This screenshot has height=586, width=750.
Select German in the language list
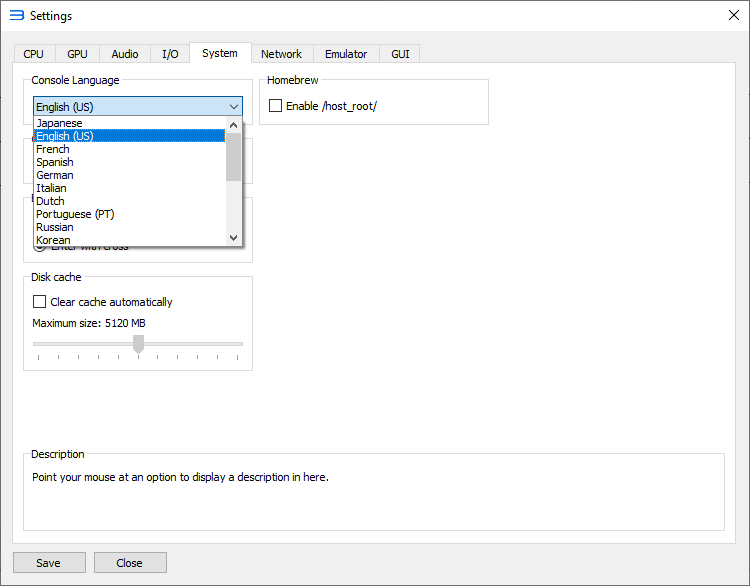pyautogui.click(x=129, y=175)
